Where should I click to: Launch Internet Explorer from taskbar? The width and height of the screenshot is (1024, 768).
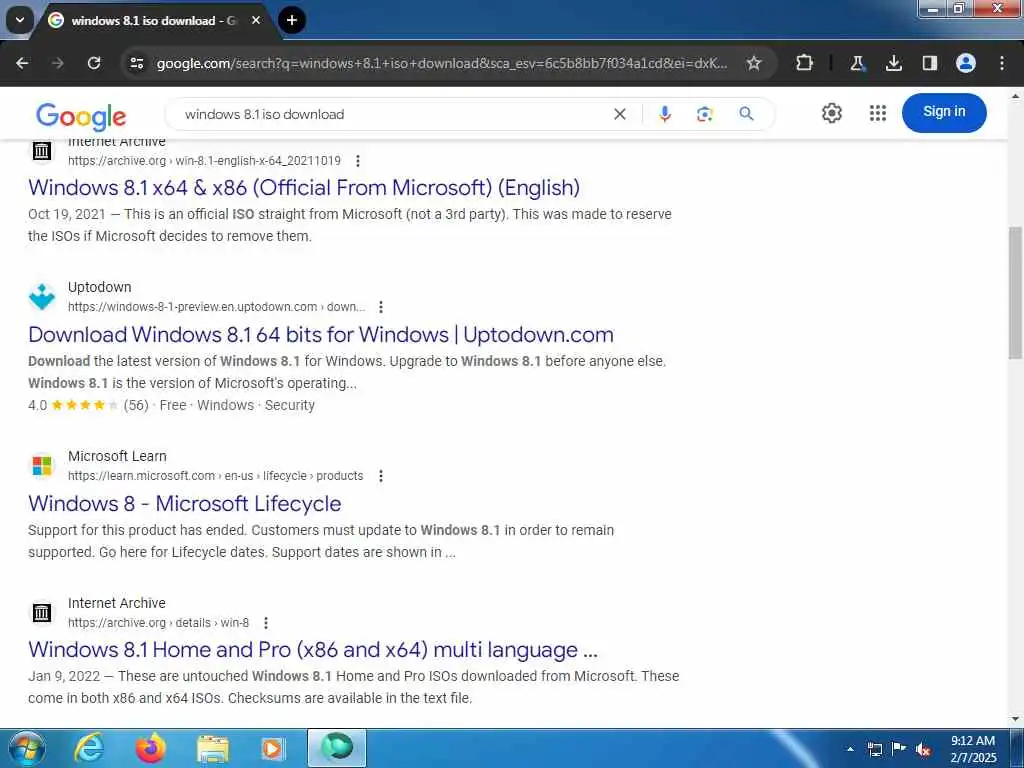click(88, 748)
